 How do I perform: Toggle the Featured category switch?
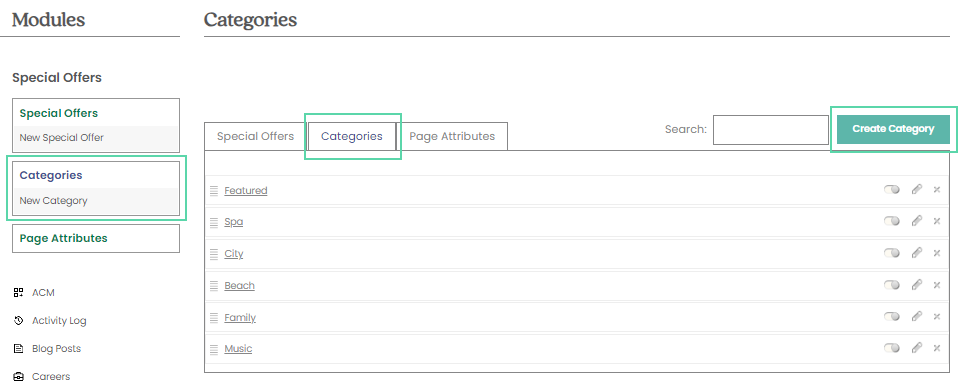891,189
